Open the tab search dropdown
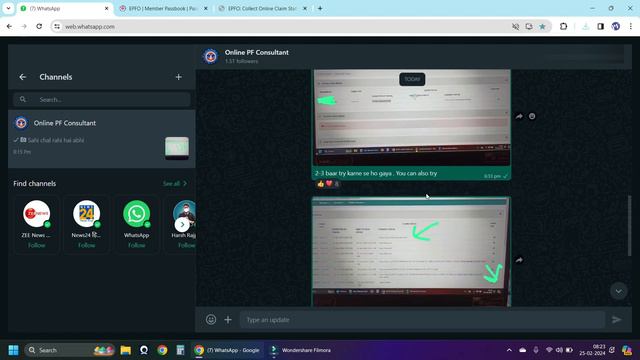Viewport: 640px width, 360px height. (x=8, y=8)
